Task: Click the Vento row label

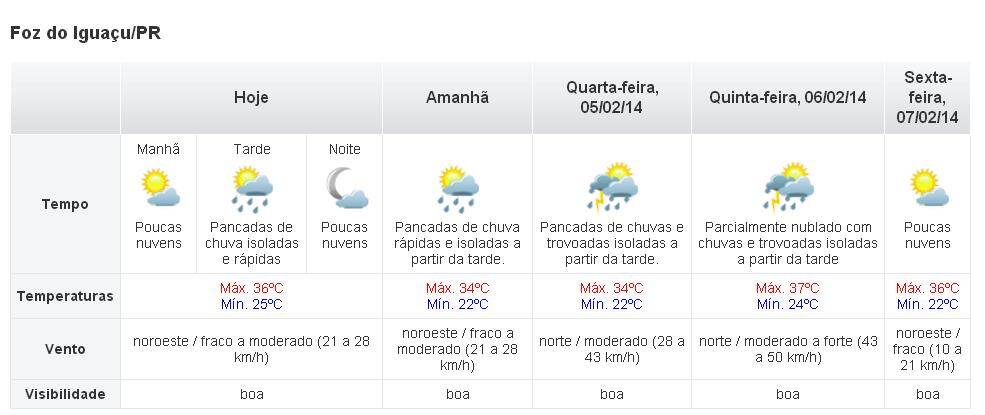Action: (65, 349)
